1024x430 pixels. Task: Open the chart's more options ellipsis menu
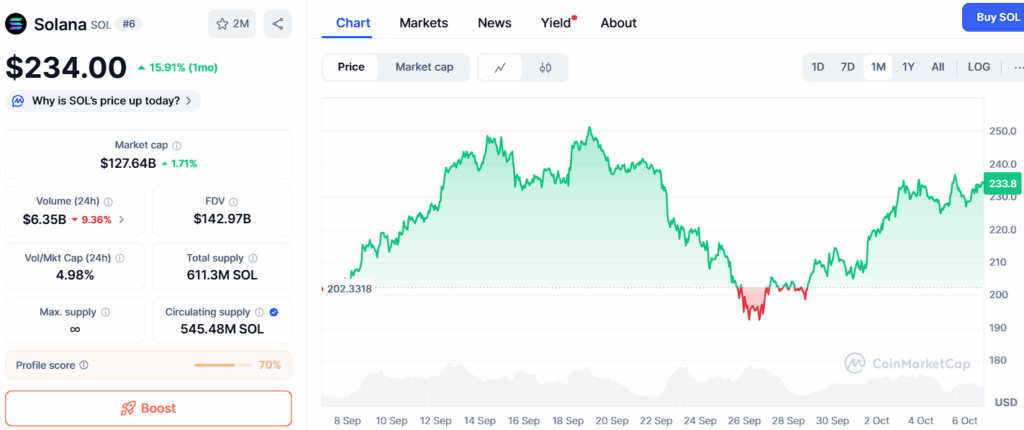1018,67
